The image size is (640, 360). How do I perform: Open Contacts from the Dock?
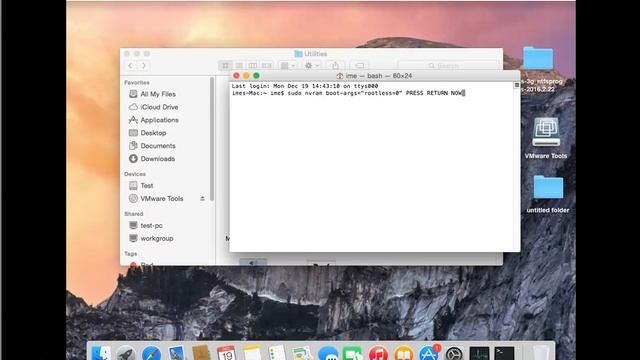(x=201, y=353)
